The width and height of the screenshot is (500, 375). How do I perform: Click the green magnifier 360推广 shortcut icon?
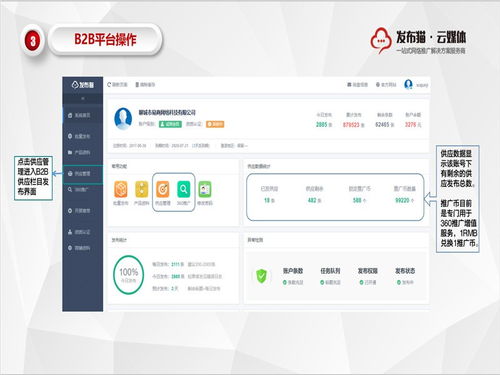(x=184, y=189)
